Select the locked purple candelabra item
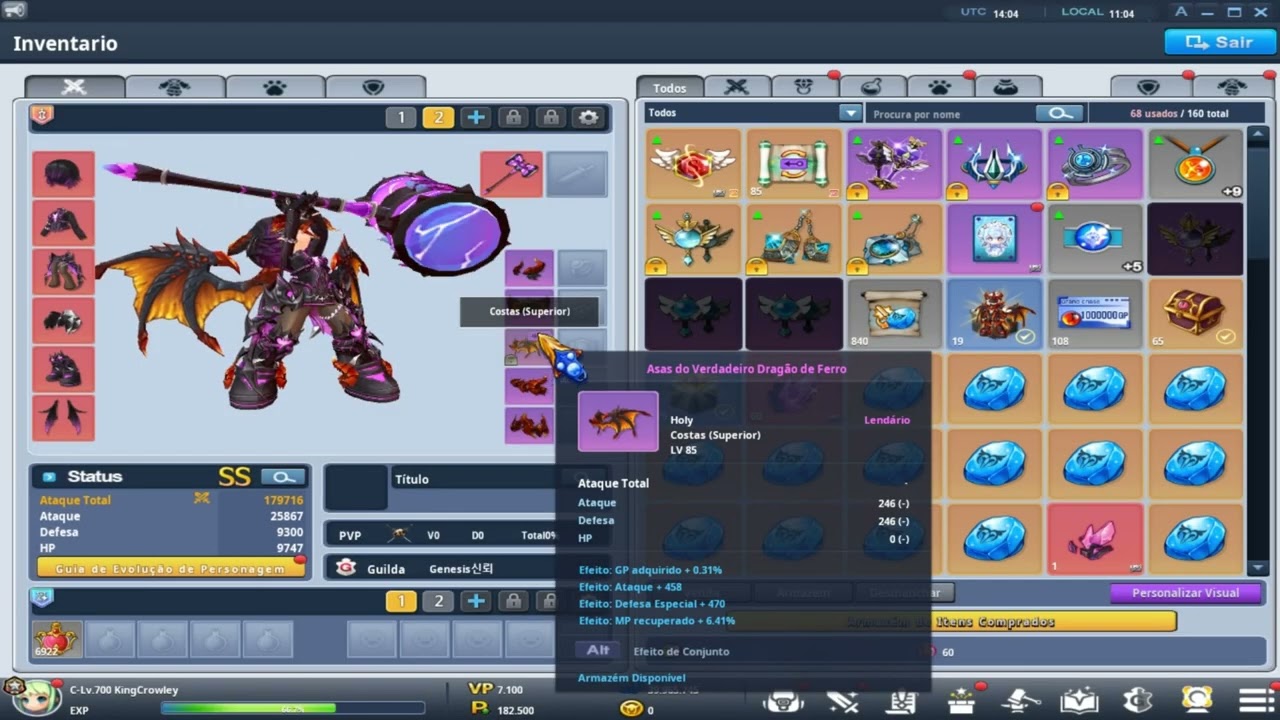Screen dimensions: 1280x720 [895, 164]
